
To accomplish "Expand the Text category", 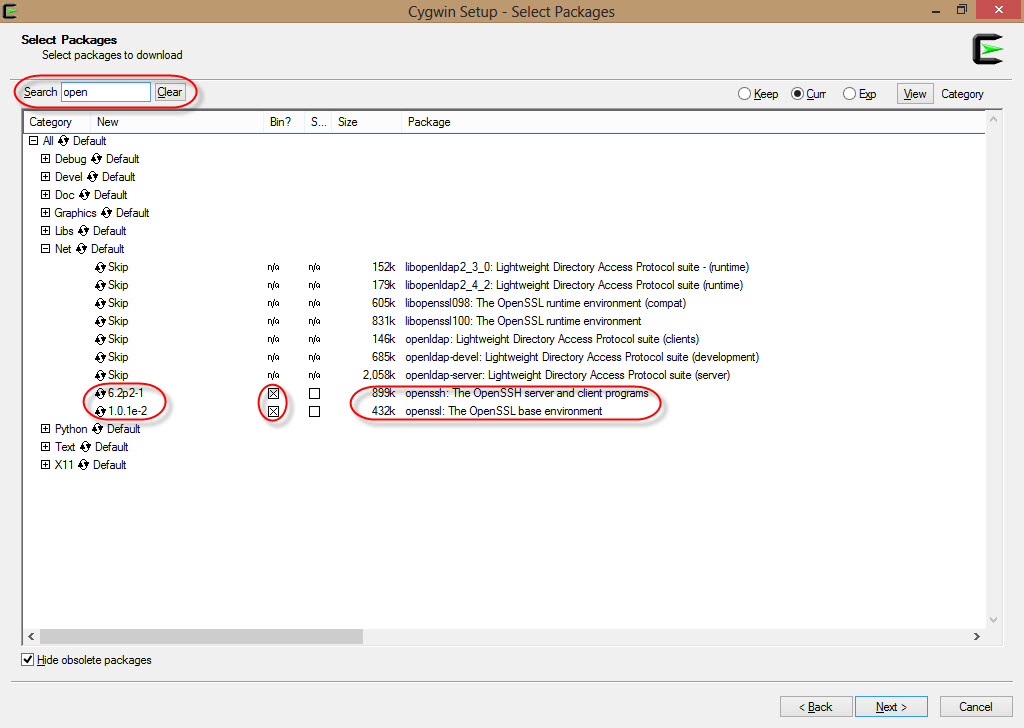I will 45,447.
